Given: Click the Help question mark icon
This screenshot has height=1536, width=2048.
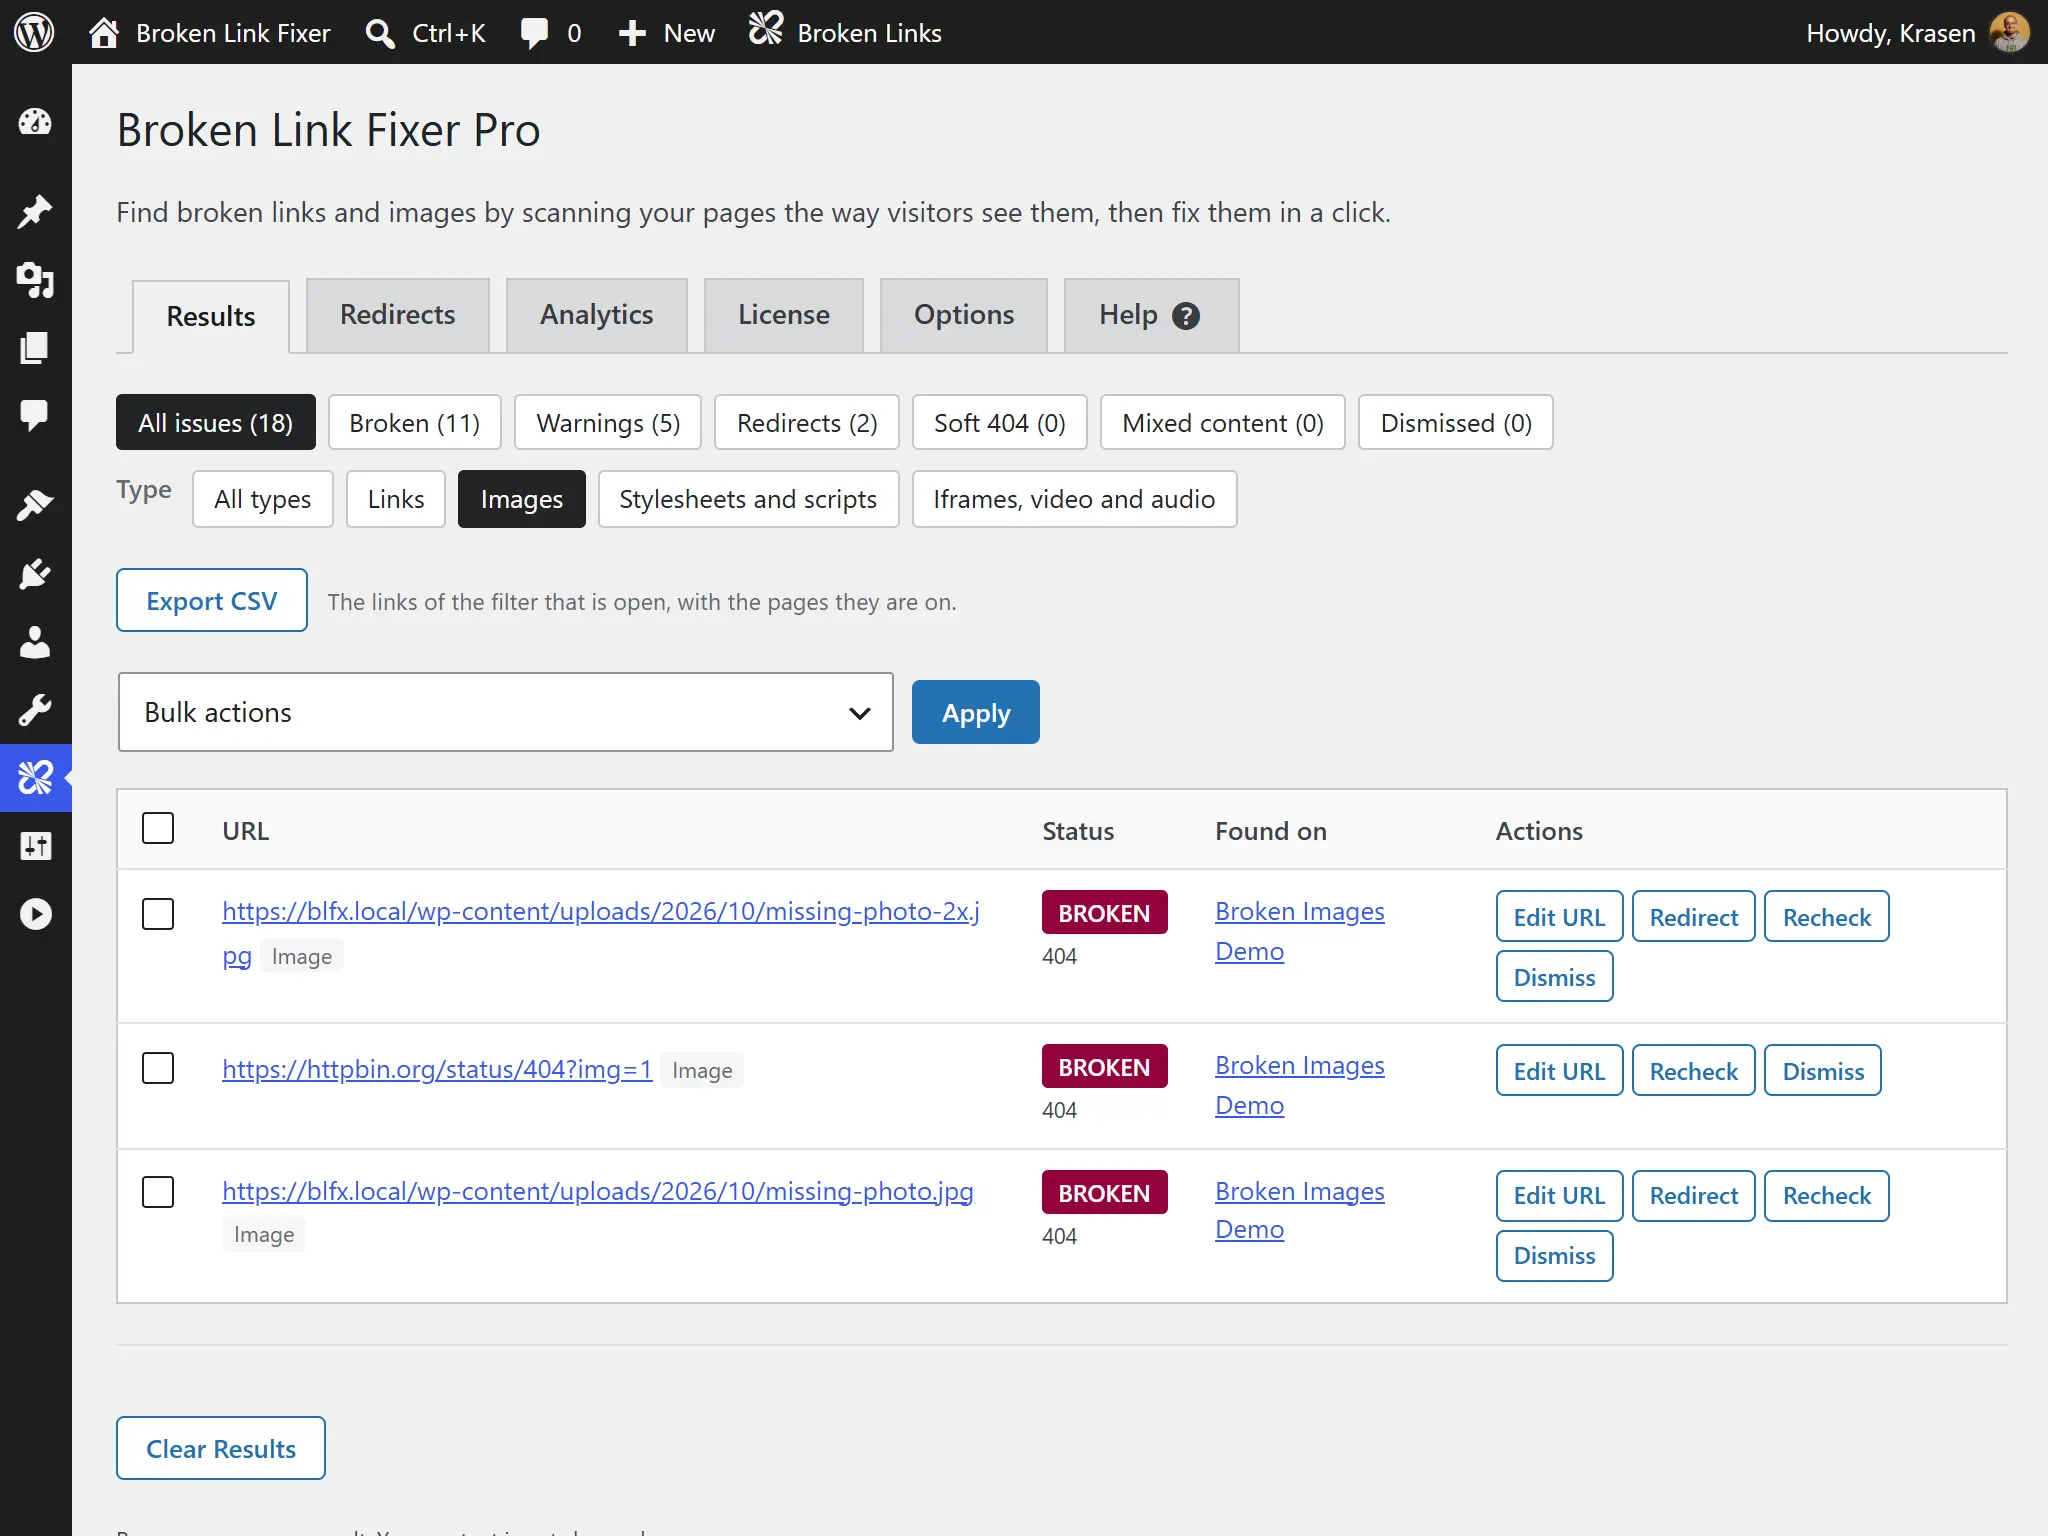Looking at the screenshot, I should tap(1186, 316).
